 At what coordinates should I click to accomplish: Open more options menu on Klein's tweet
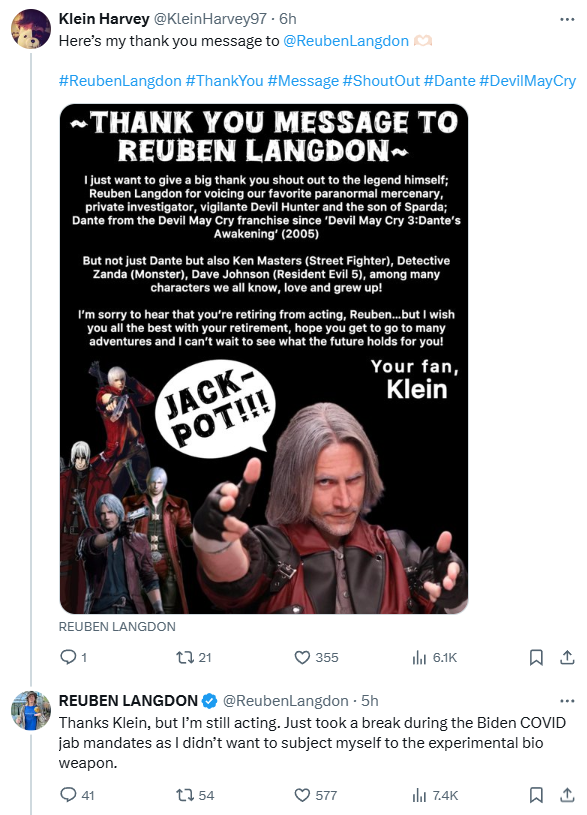pyautogui.click(x=567, y=19)
